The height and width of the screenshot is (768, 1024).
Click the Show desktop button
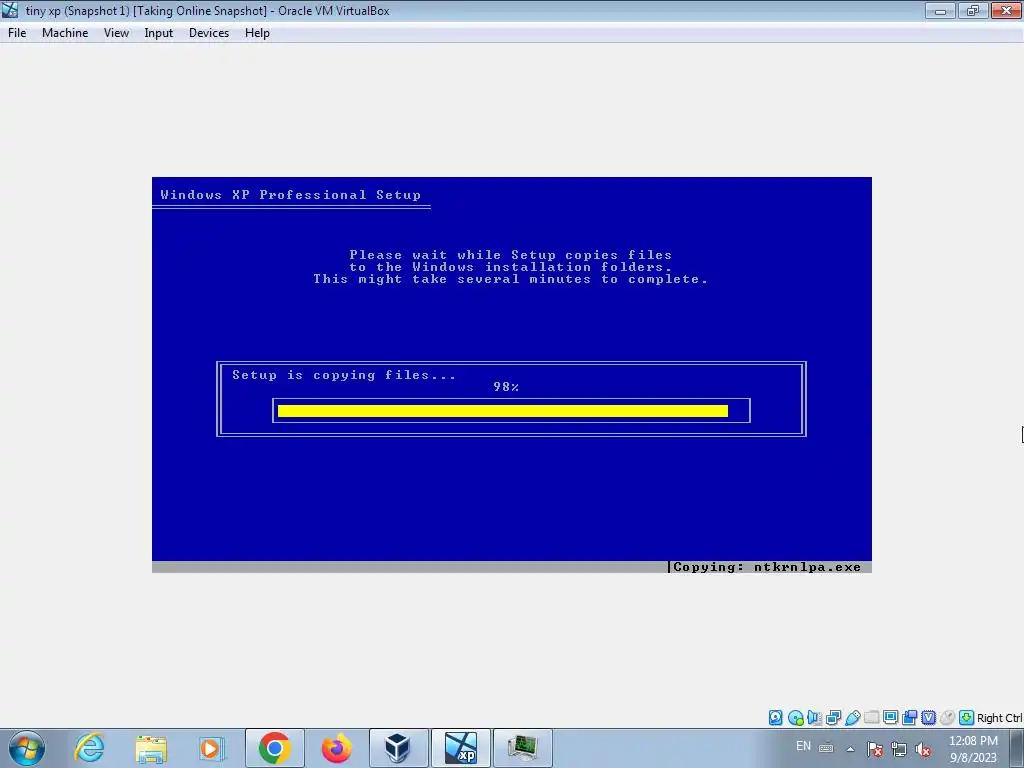(x=1017, y=748)
